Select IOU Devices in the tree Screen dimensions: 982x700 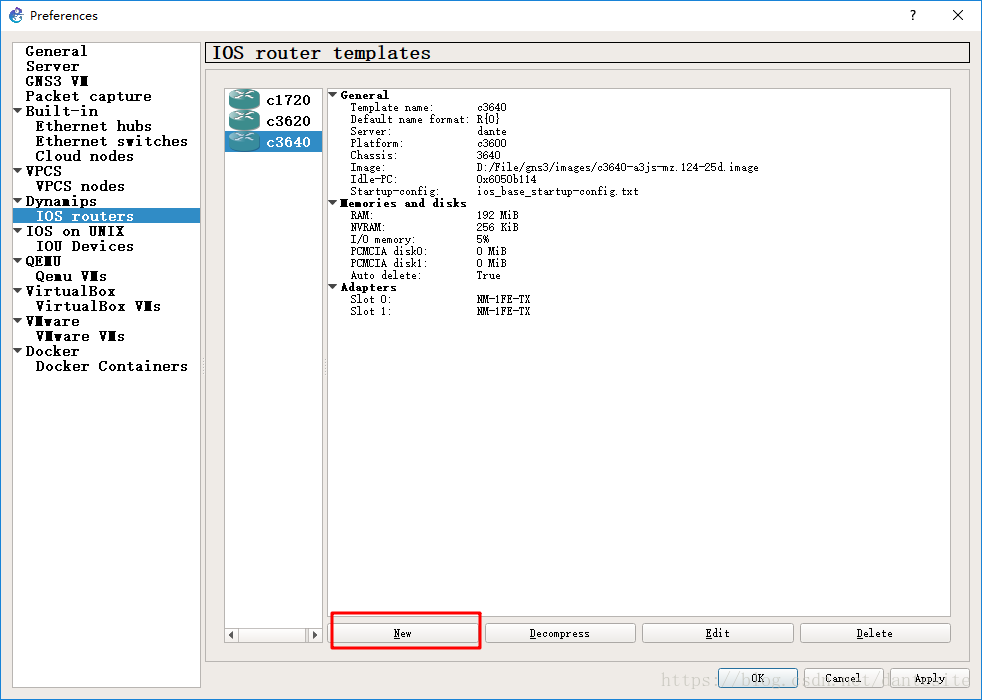pyautogui.click(x=85, y=247)
